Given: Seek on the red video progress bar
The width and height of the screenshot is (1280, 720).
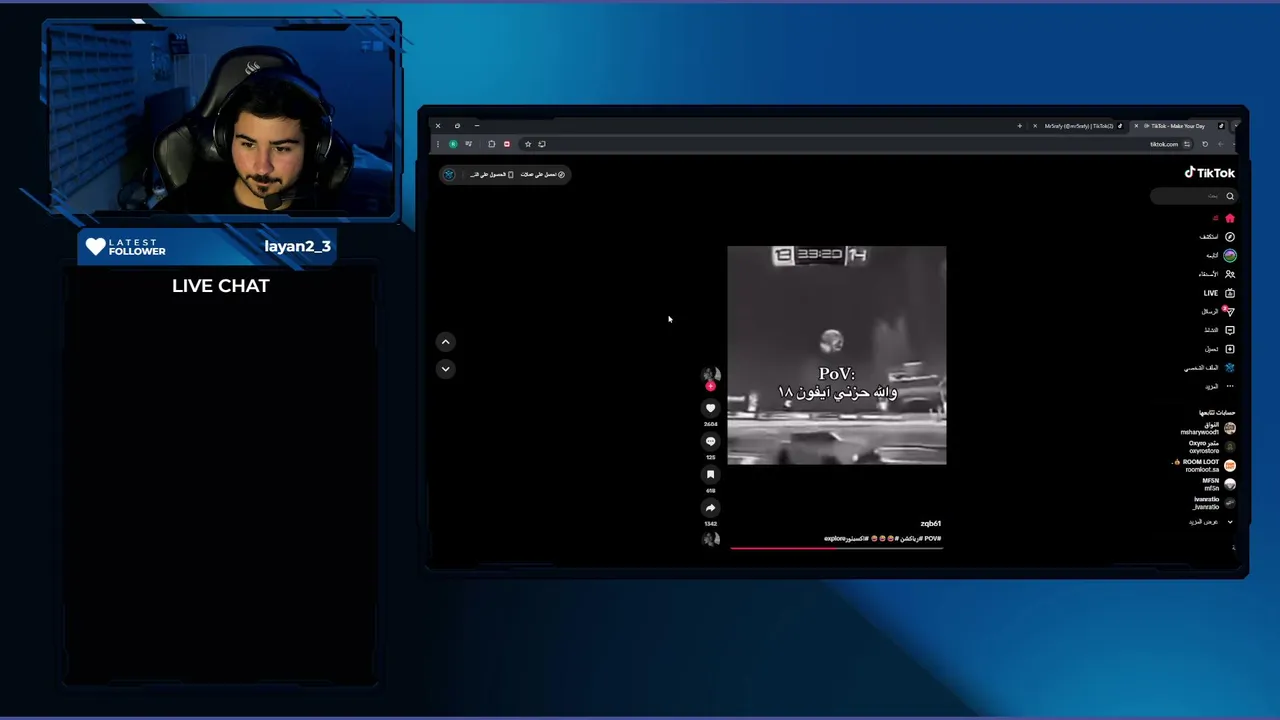Looking at the screenshot, I should pyautogui.click(x=836, y=547).
